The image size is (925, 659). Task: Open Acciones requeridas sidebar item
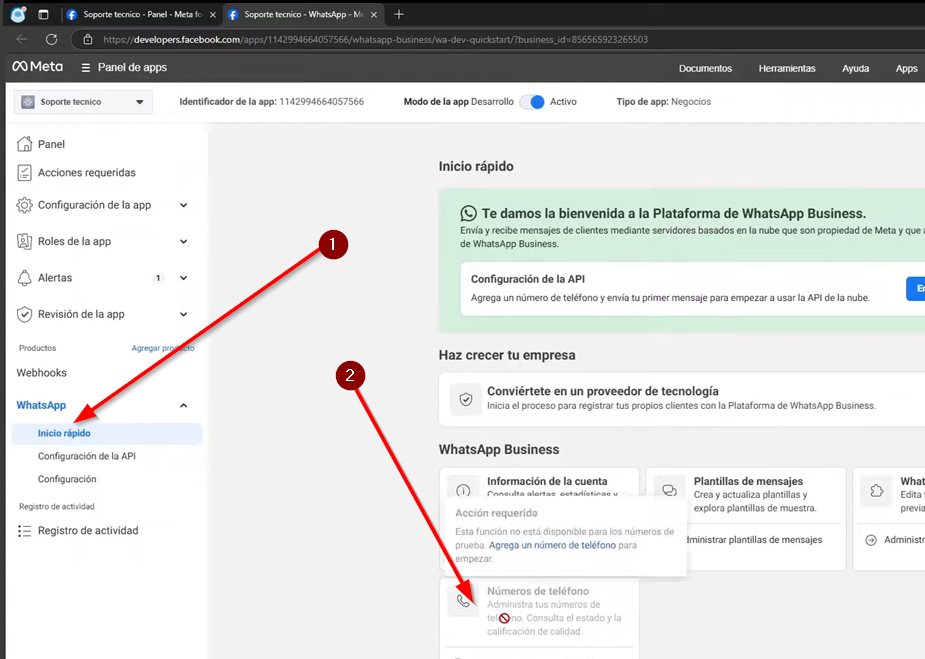coord(87,173)
